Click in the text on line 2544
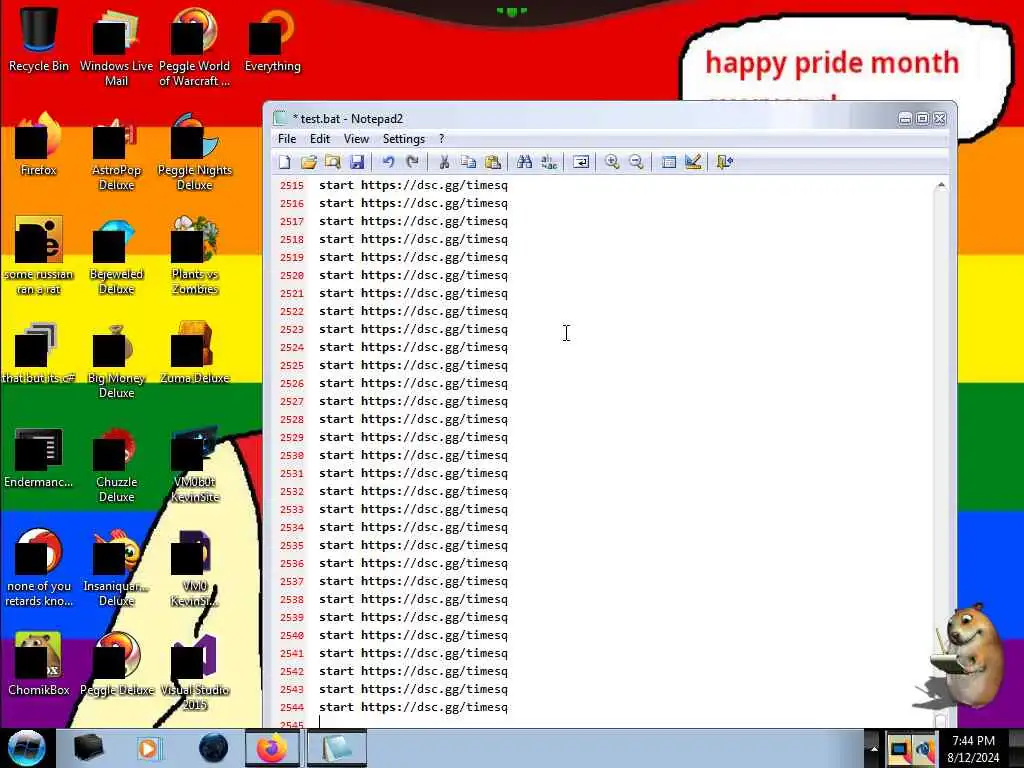 (413, 707)
